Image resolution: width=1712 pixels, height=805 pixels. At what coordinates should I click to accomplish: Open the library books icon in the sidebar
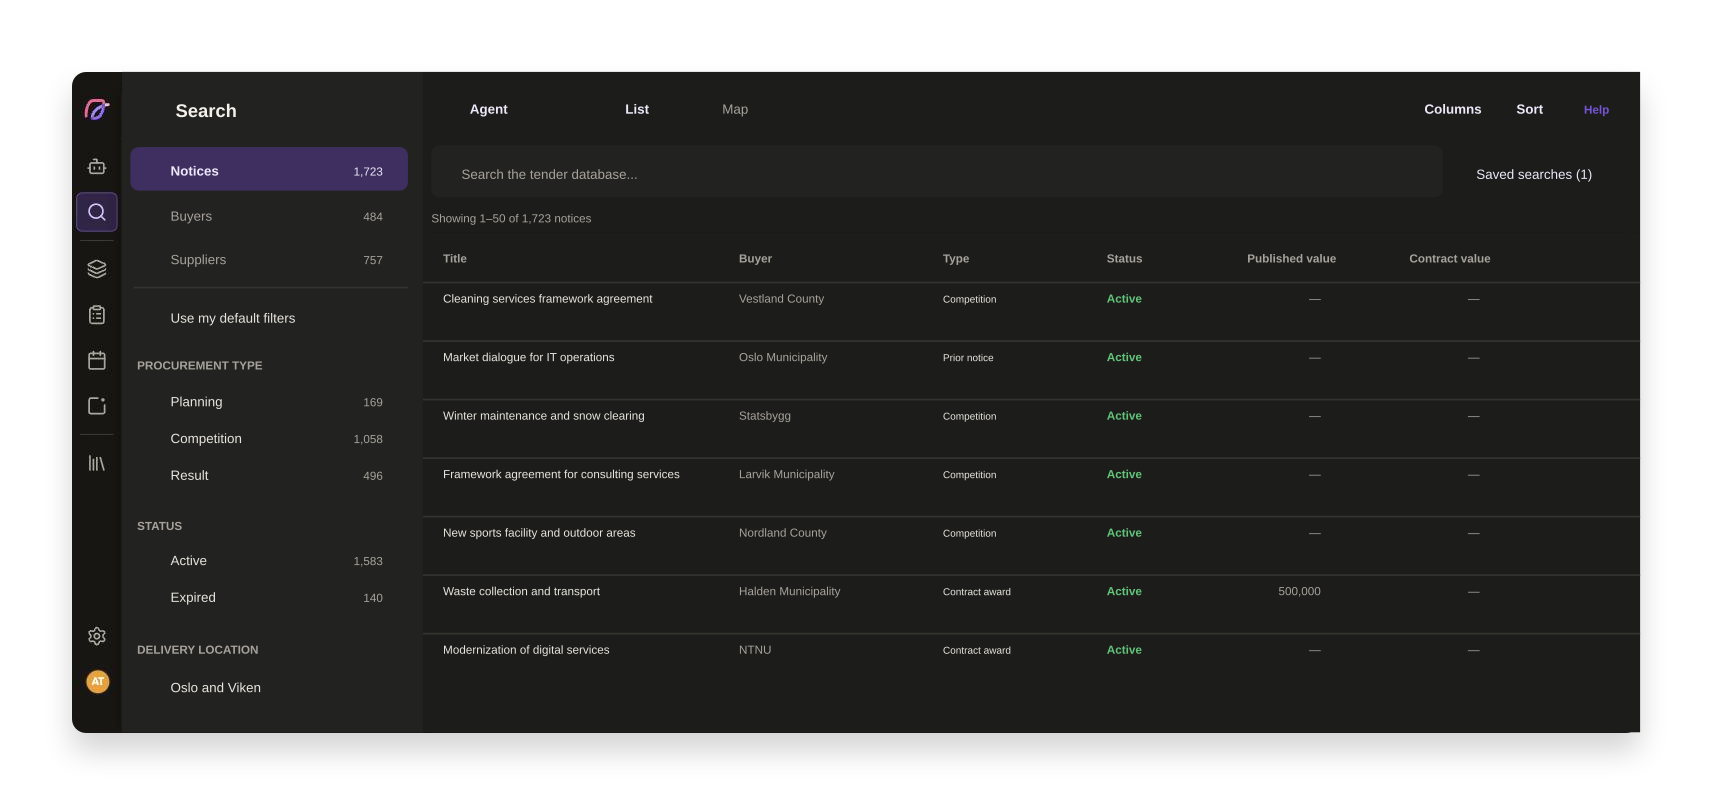click(97, 463)
